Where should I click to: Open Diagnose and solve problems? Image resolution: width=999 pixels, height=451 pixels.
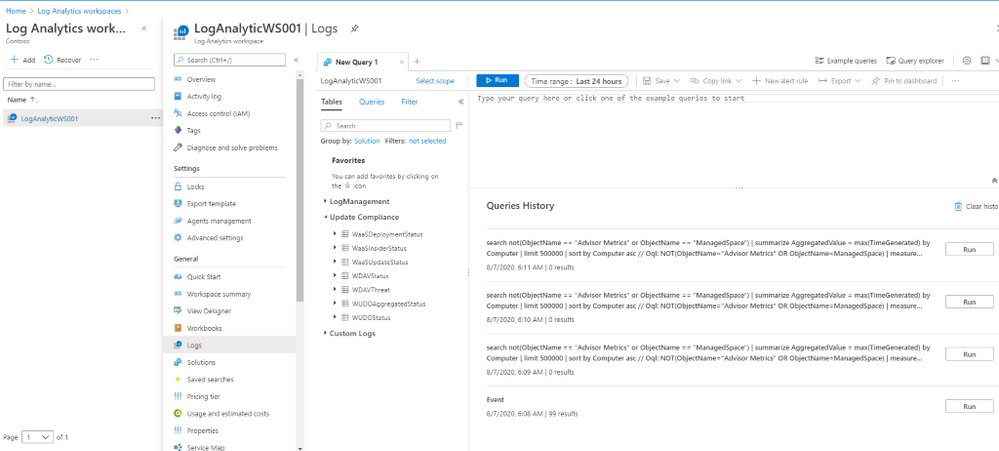[x=233, y=148]
